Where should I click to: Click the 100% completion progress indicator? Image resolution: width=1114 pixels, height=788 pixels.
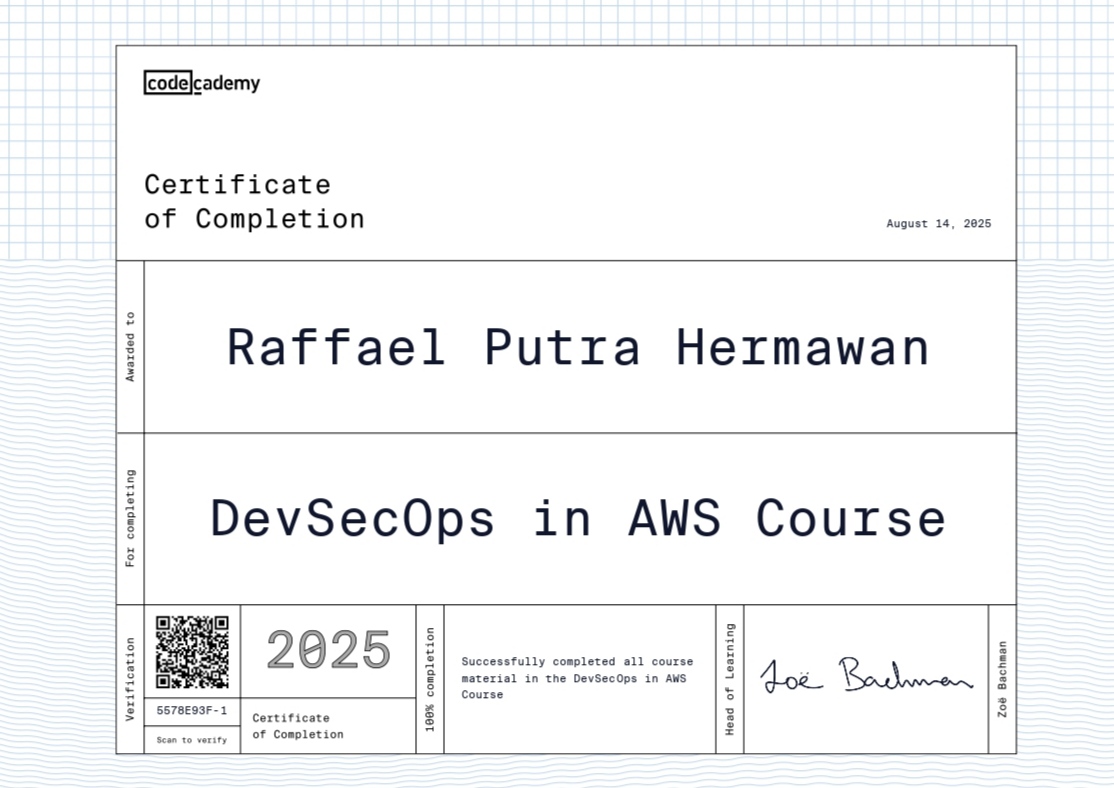tap(430, 677)
